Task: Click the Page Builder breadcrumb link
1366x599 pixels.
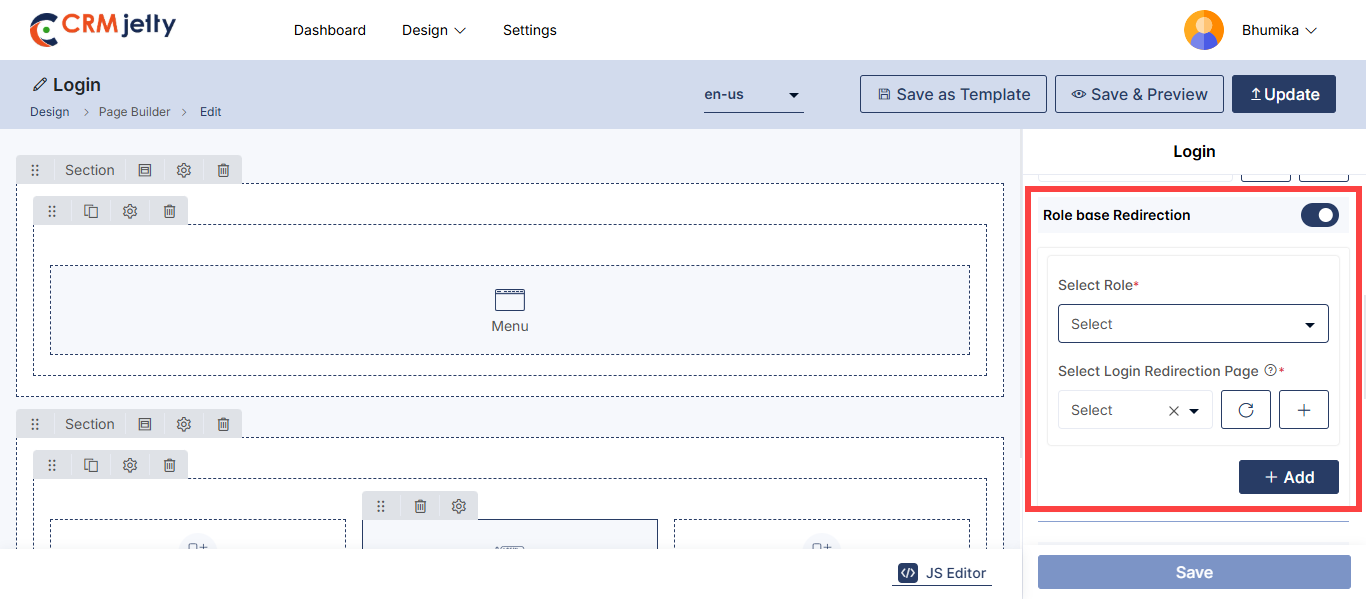Action: pos(134,112)
